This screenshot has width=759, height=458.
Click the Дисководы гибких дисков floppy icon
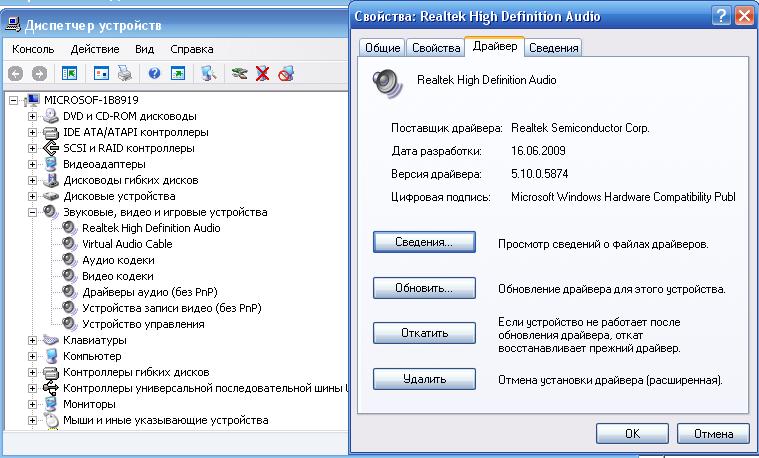[50, 180]
